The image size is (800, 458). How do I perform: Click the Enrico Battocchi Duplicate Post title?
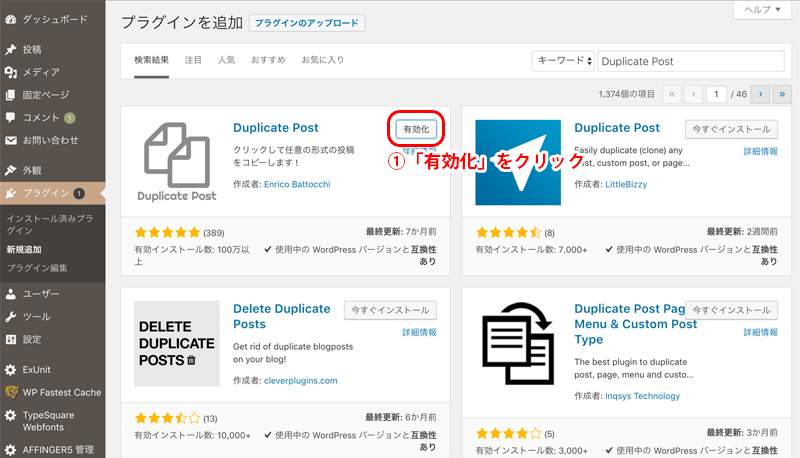click(276, 128)
